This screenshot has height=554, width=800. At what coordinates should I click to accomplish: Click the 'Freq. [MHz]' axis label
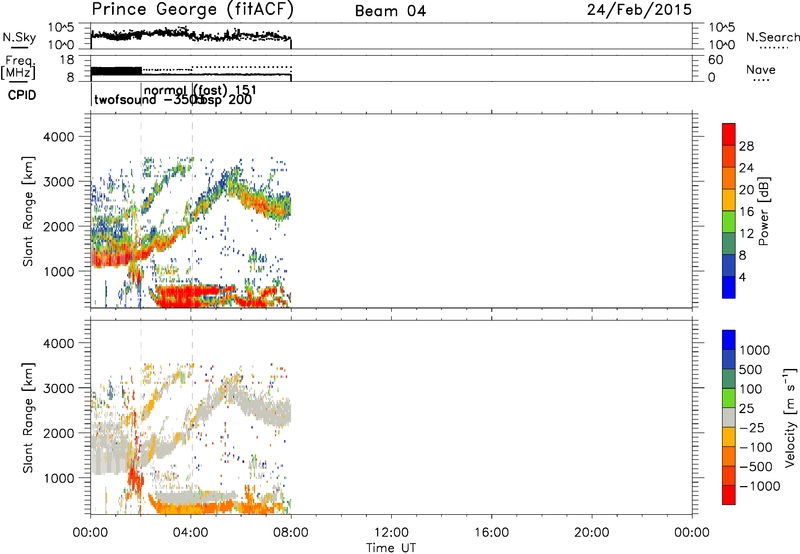tap(18, 68)
